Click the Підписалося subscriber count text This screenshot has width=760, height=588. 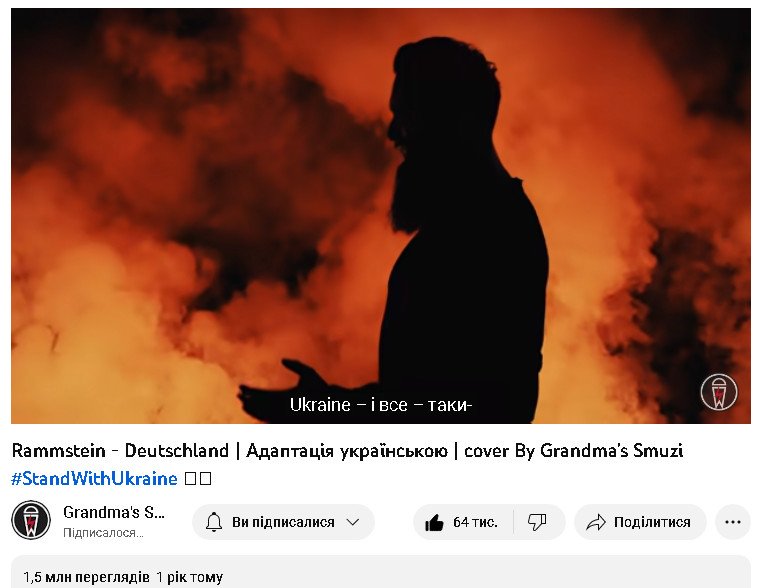click(103, 533)
